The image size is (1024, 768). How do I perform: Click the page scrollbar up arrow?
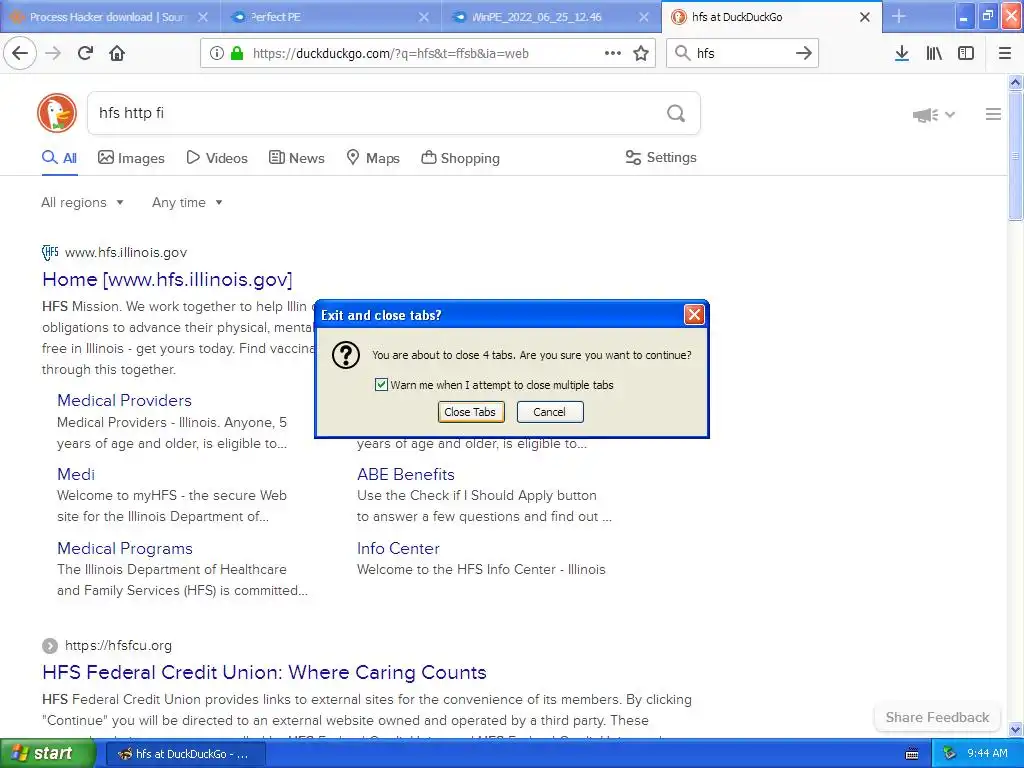pyautogui.click(x=1016, y=83)
